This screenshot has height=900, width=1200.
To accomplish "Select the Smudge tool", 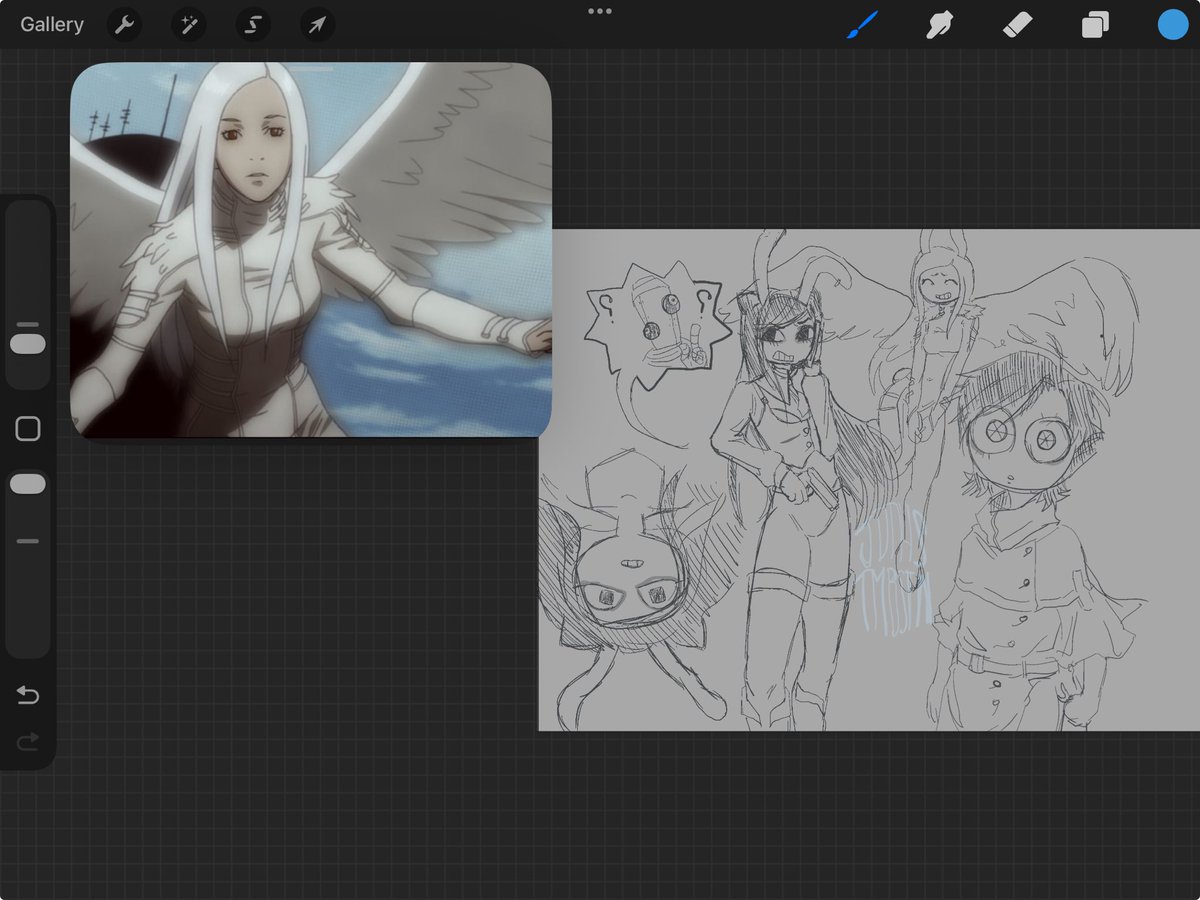I will coord(939,25).
